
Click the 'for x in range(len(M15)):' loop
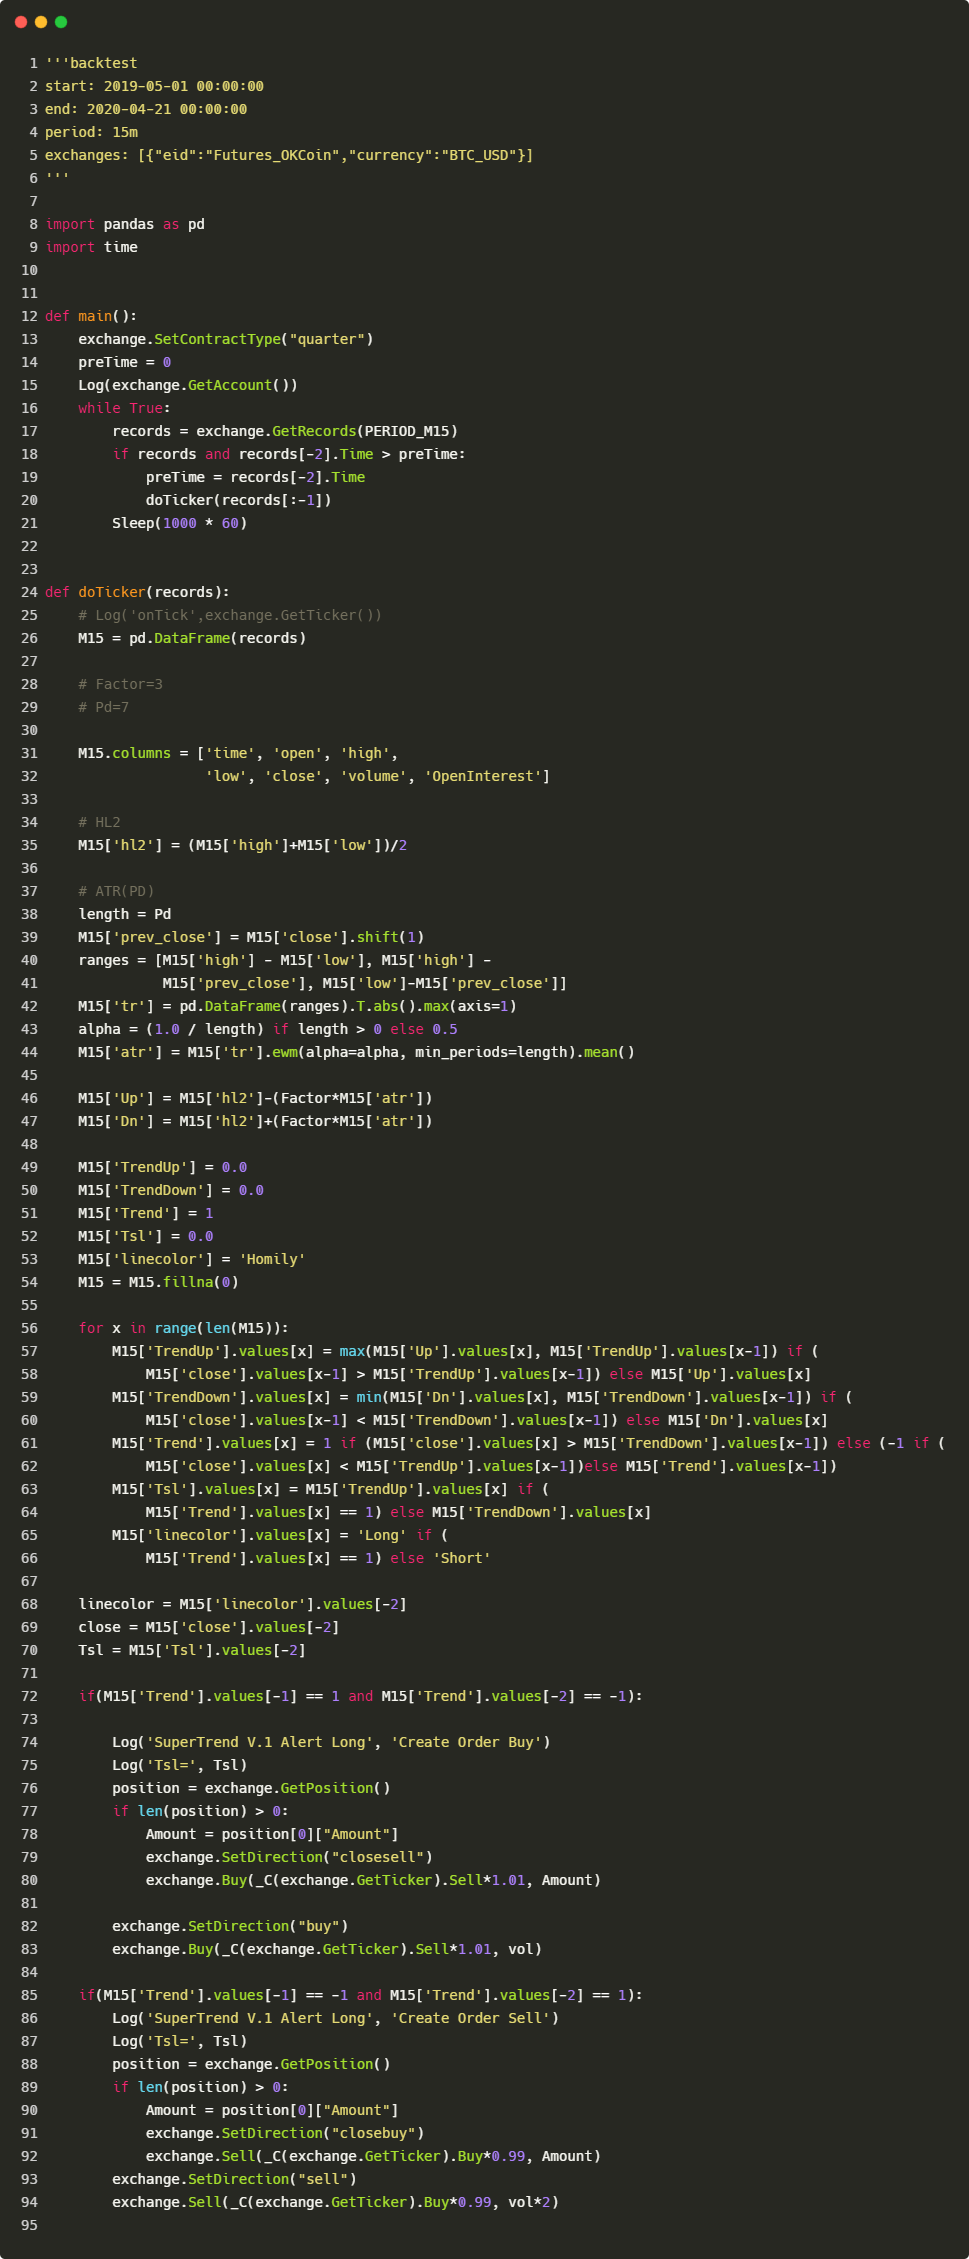pos(184,1328)
